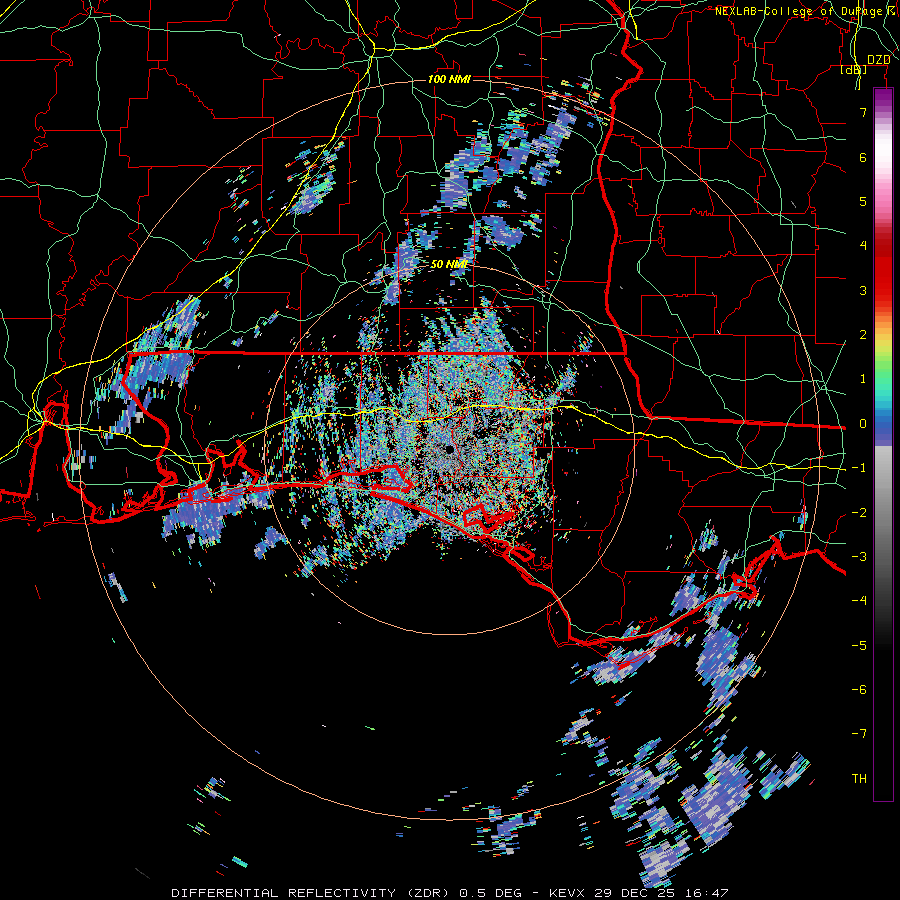Click the colorbar value label '7'

863,112
